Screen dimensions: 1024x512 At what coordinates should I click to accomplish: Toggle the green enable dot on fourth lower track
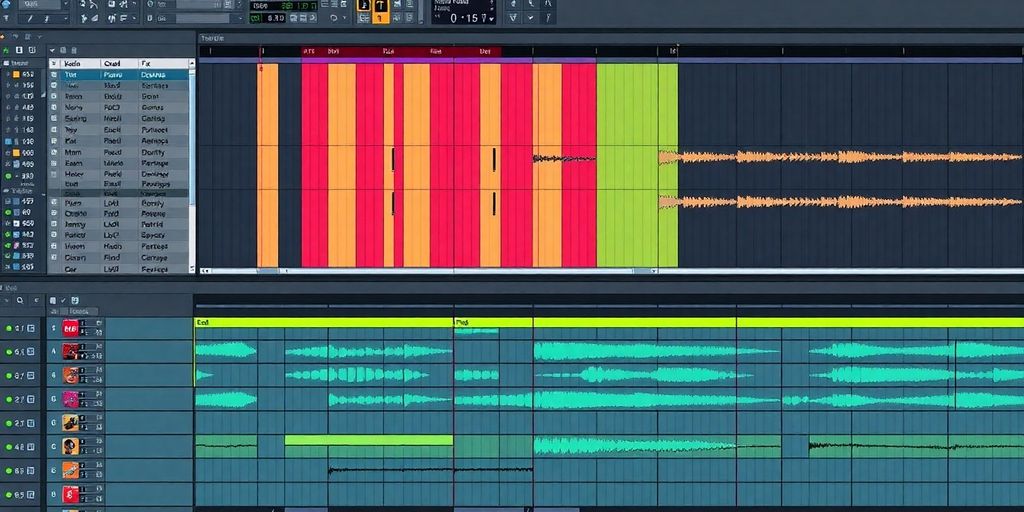(8, 399)
